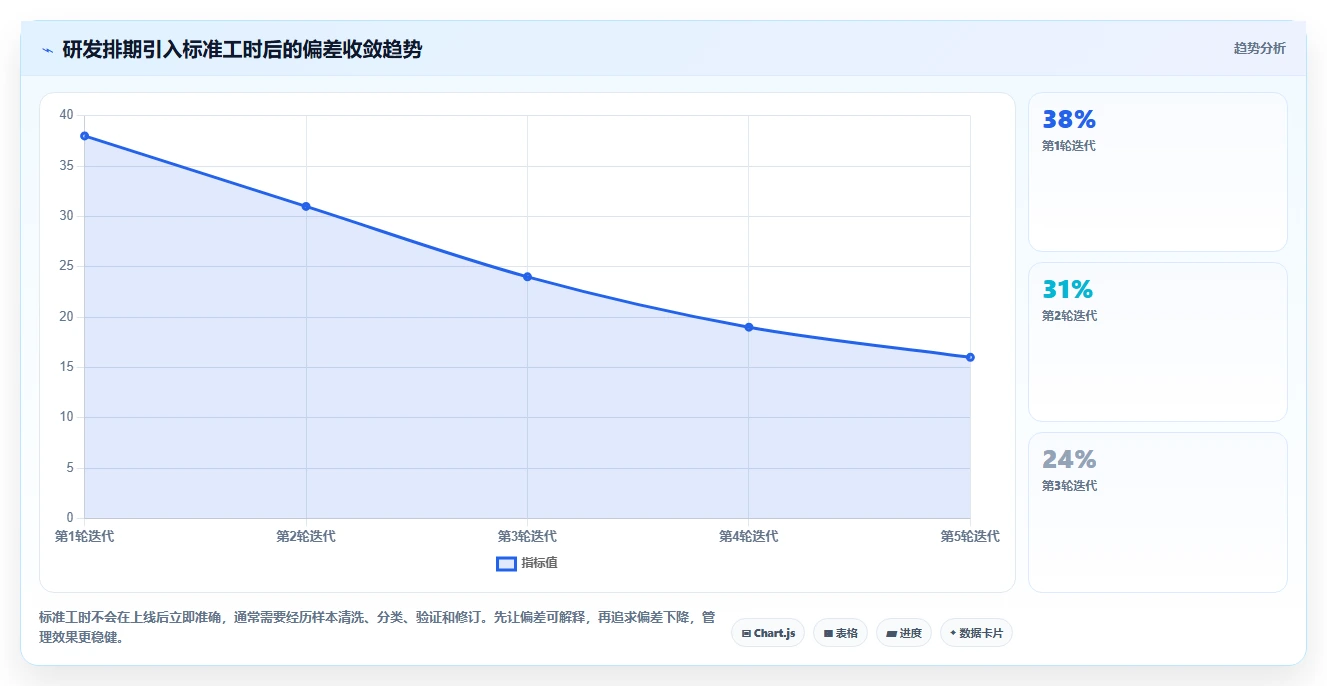Click the 第1轮迭代 x-axis label
This screenshot has width=1327, height=686.
point(84,536)
